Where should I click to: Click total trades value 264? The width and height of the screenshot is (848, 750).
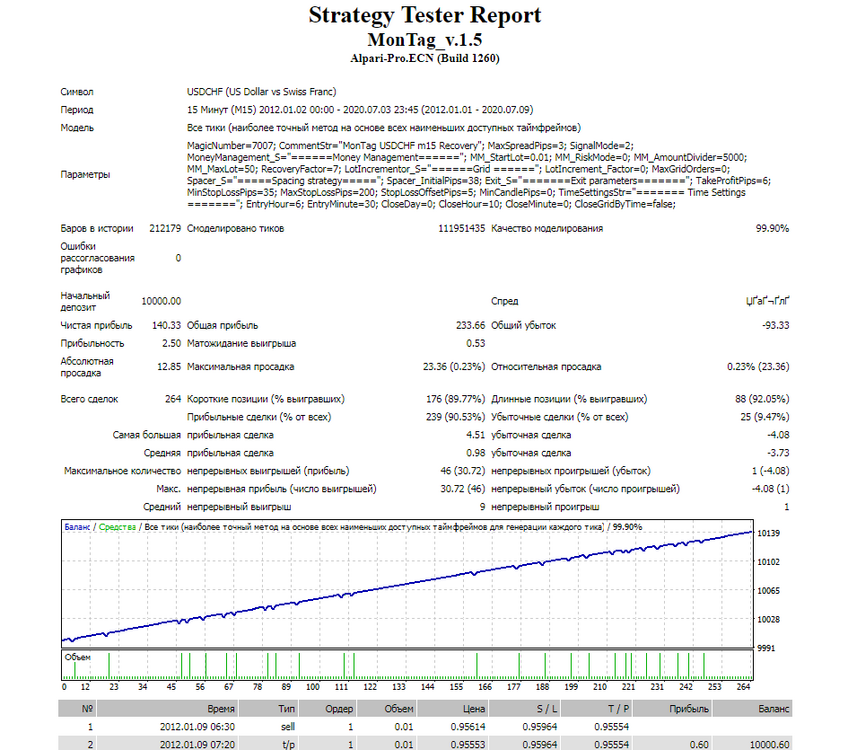[x=173, y=399]
